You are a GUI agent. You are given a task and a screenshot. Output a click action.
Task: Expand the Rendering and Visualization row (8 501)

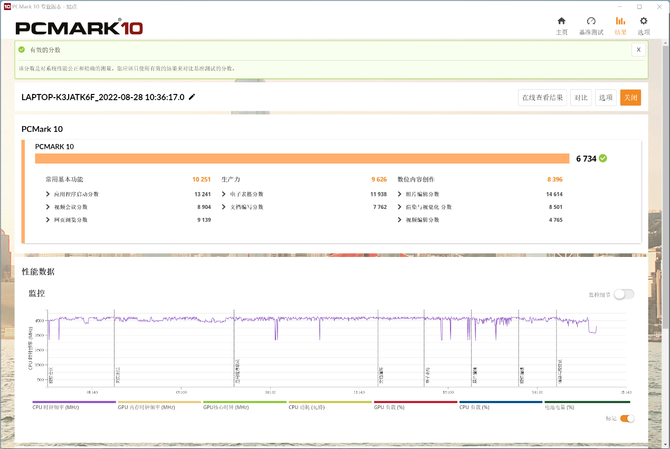tap(480, 207)
